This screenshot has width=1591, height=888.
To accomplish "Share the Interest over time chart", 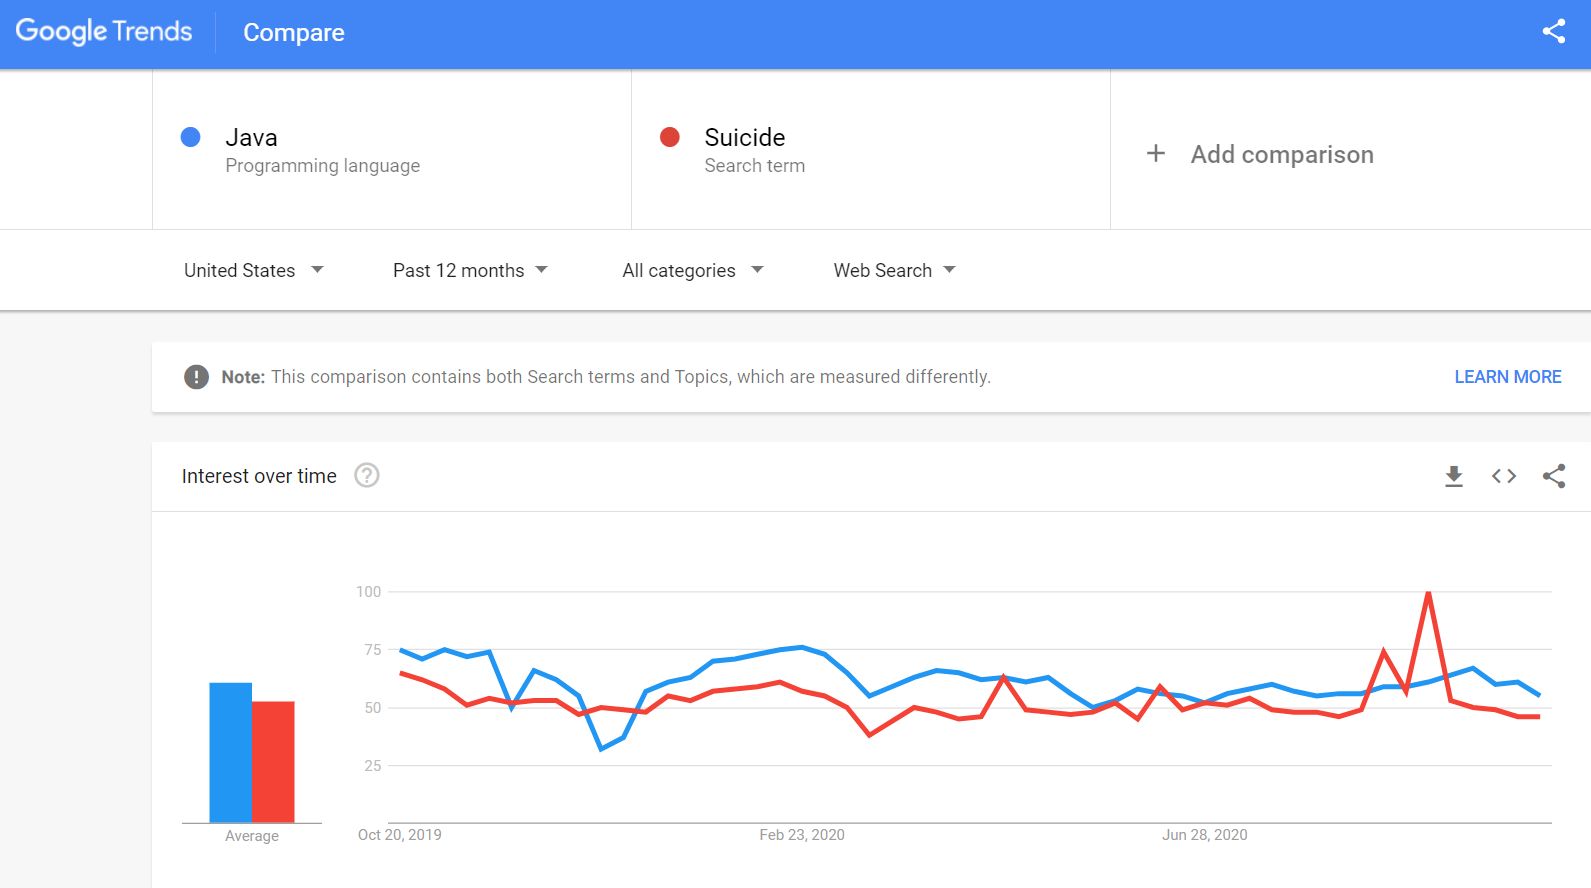I will [1555, 476].
